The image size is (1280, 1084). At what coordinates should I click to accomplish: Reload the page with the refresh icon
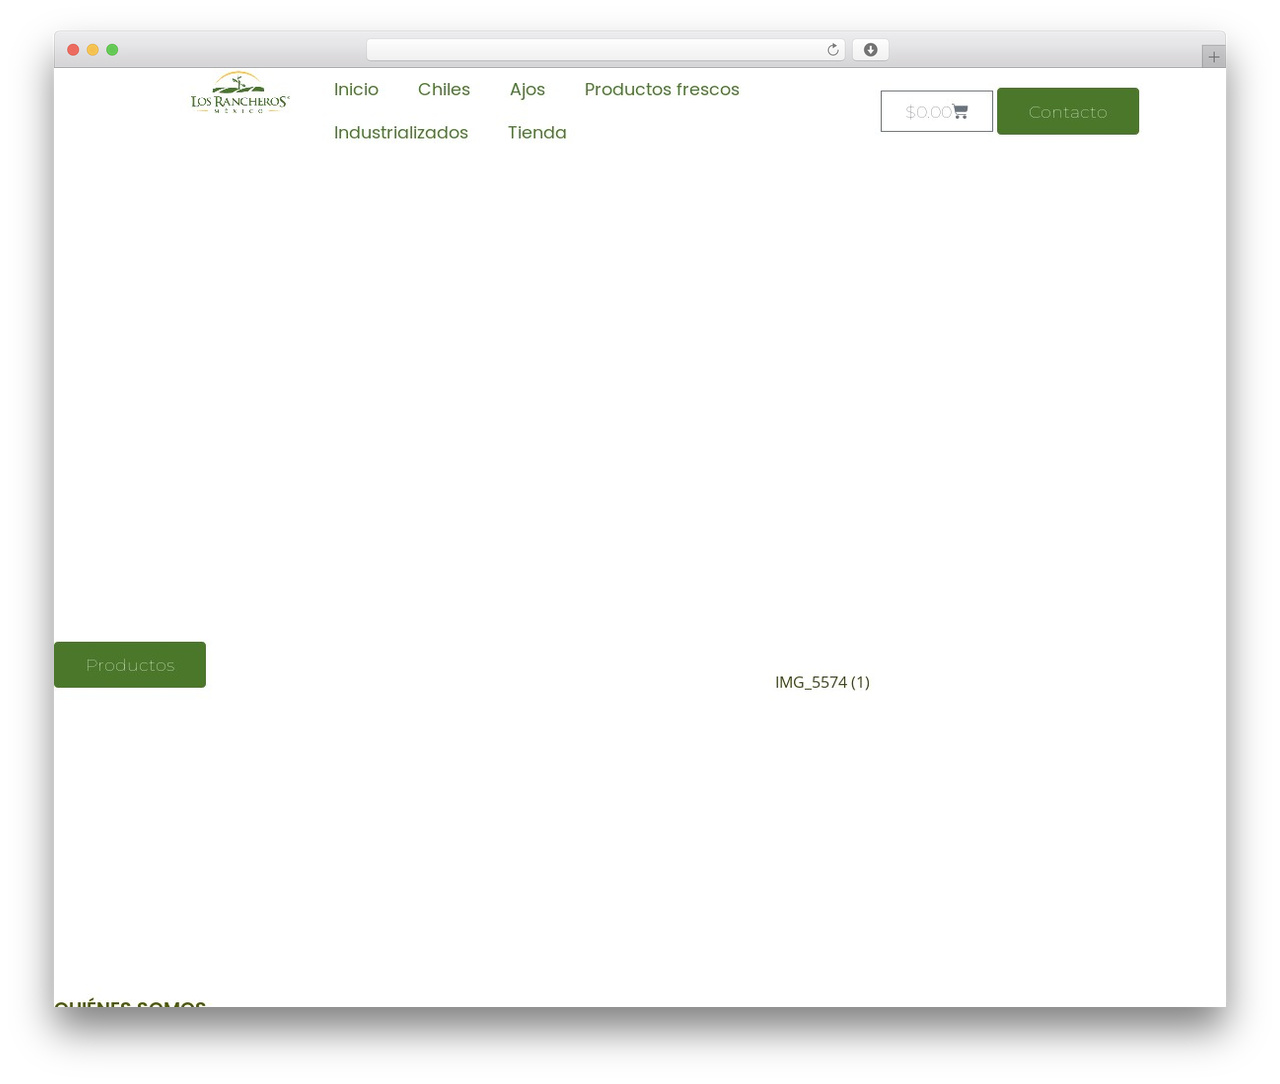pyautogui.click(x=832, y=50)
